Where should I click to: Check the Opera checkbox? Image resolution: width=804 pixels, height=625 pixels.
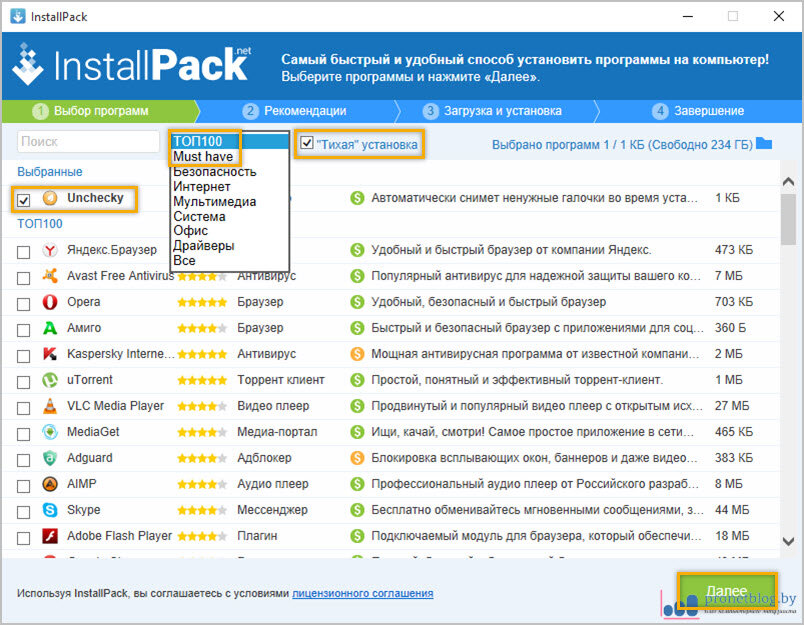[x=24, y=304]
